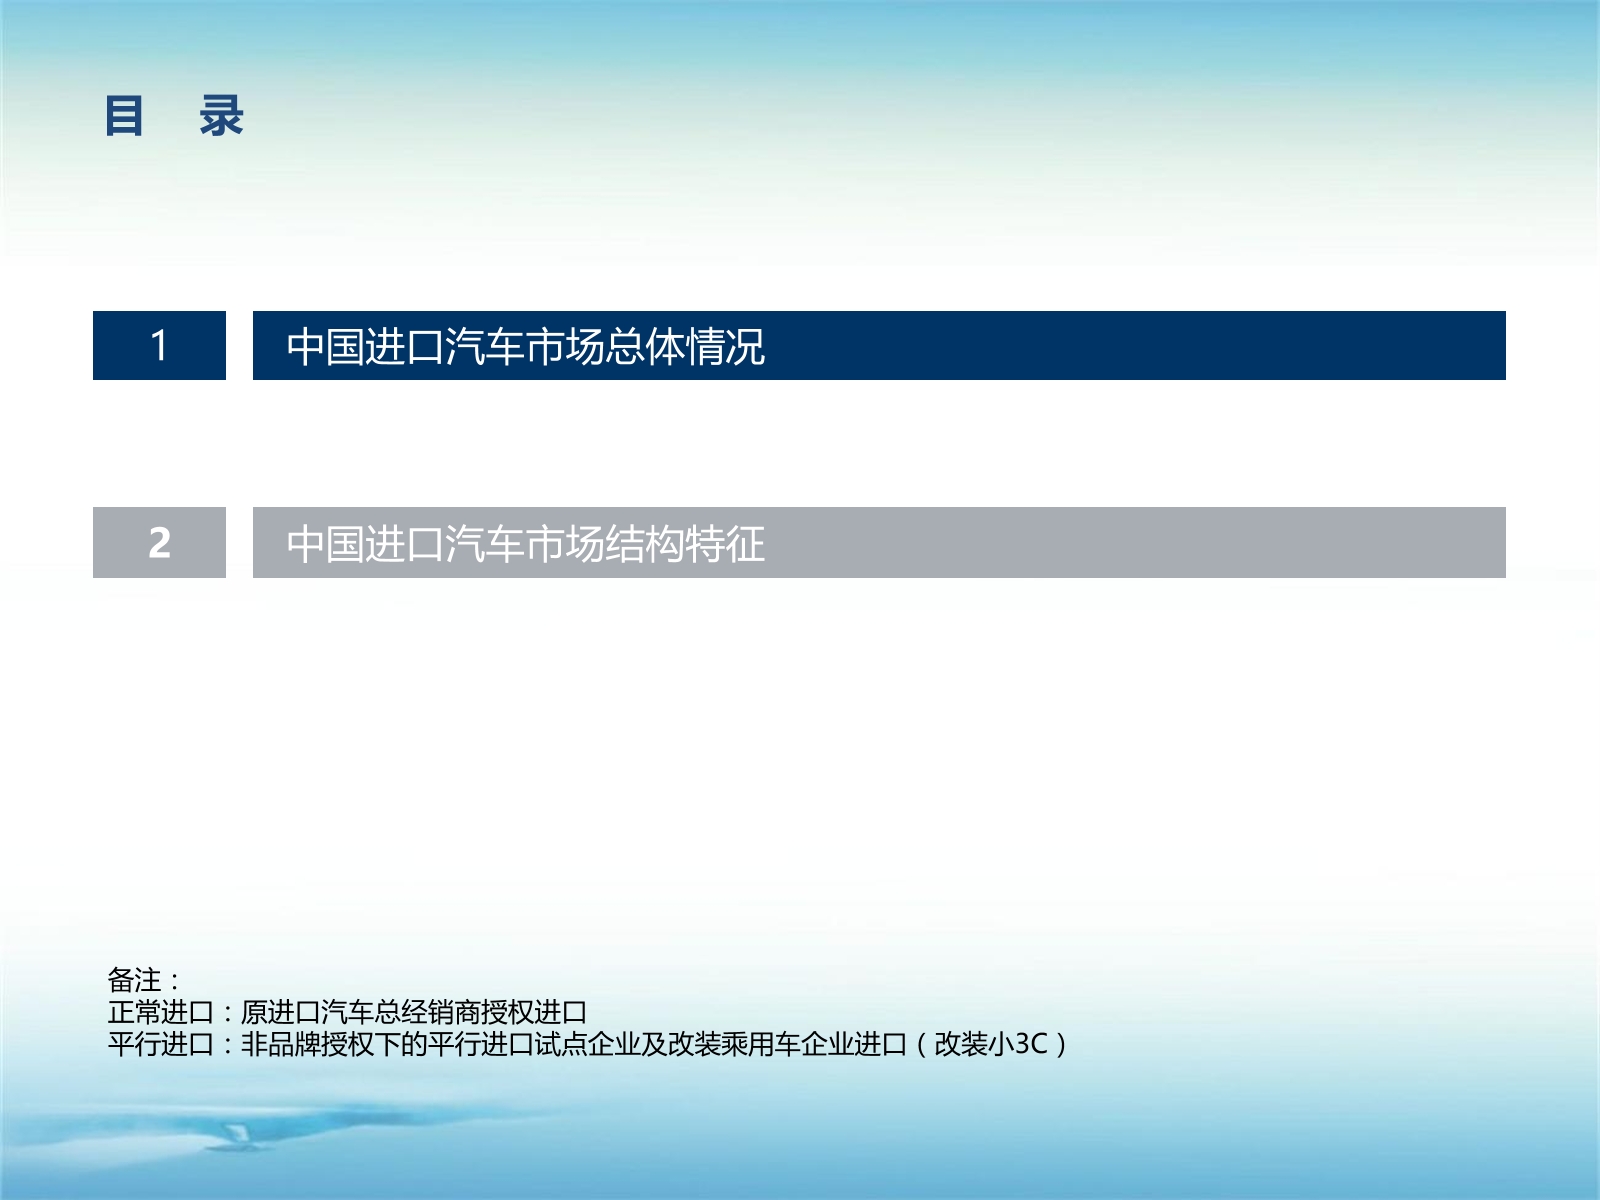Click the gray chapter bar

[1100, 540]
